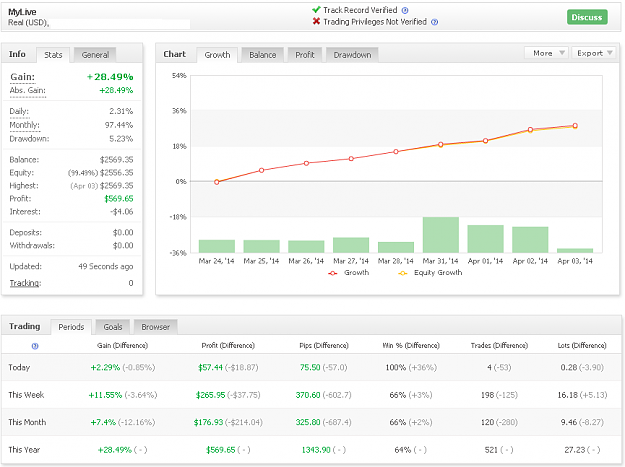The image size is (625, 467).
Task: Click the green volume bar for Mar 31, '14
Action: (440, 235)
